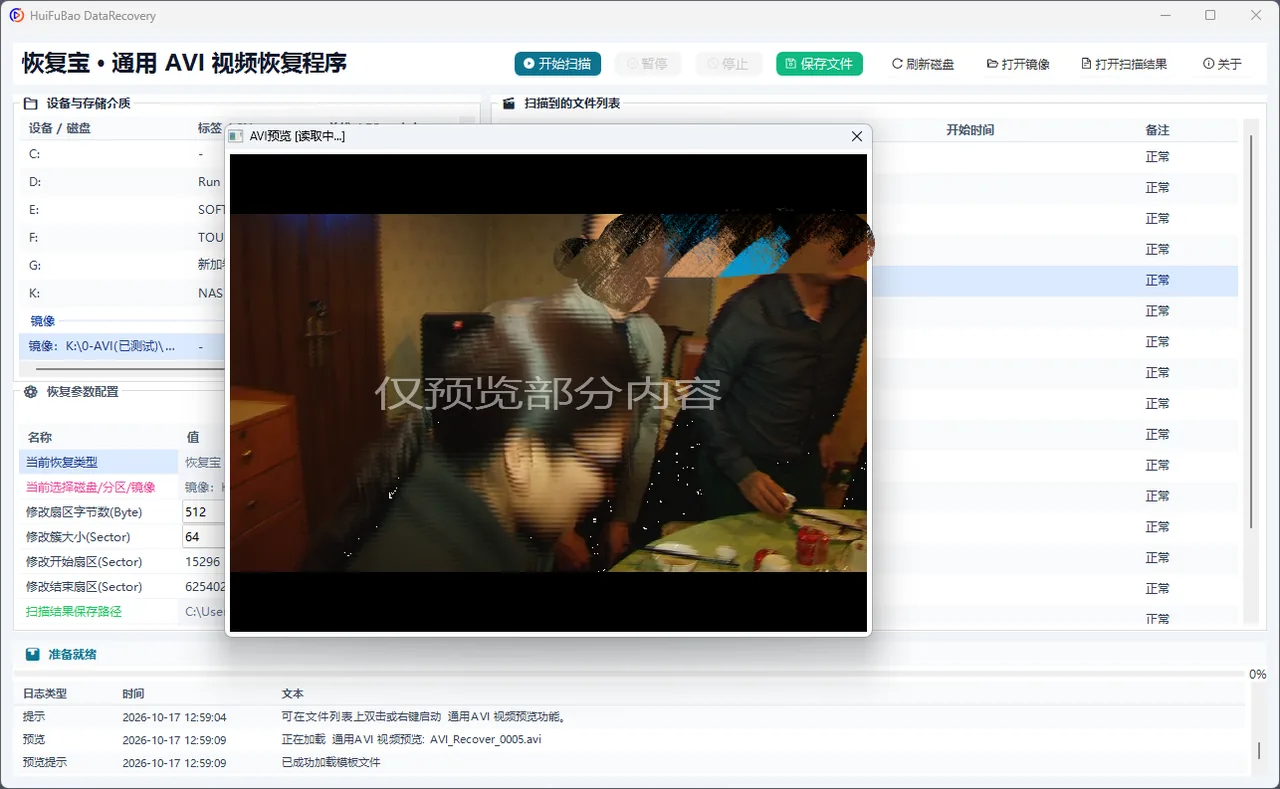
Task: Click the 修改扇区字节数(Byte) label
Action: (x=84, y=512)
